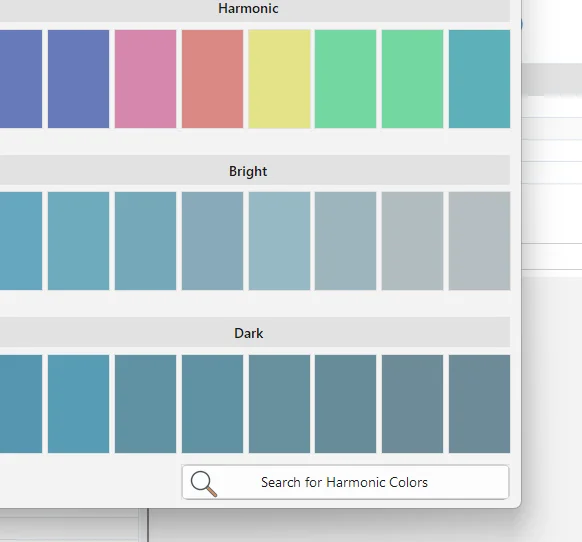Select the pink Harmonic swatch

pyautogui.click(x=146, y=79)
